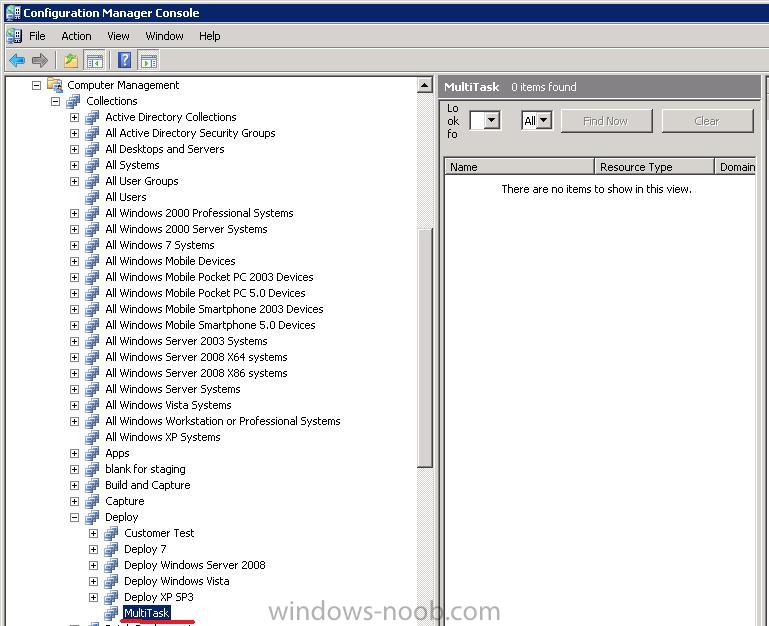
Task: Select All Windows Mobile Smartphone 2003 Devices
Action: click(x=214, y=309)
